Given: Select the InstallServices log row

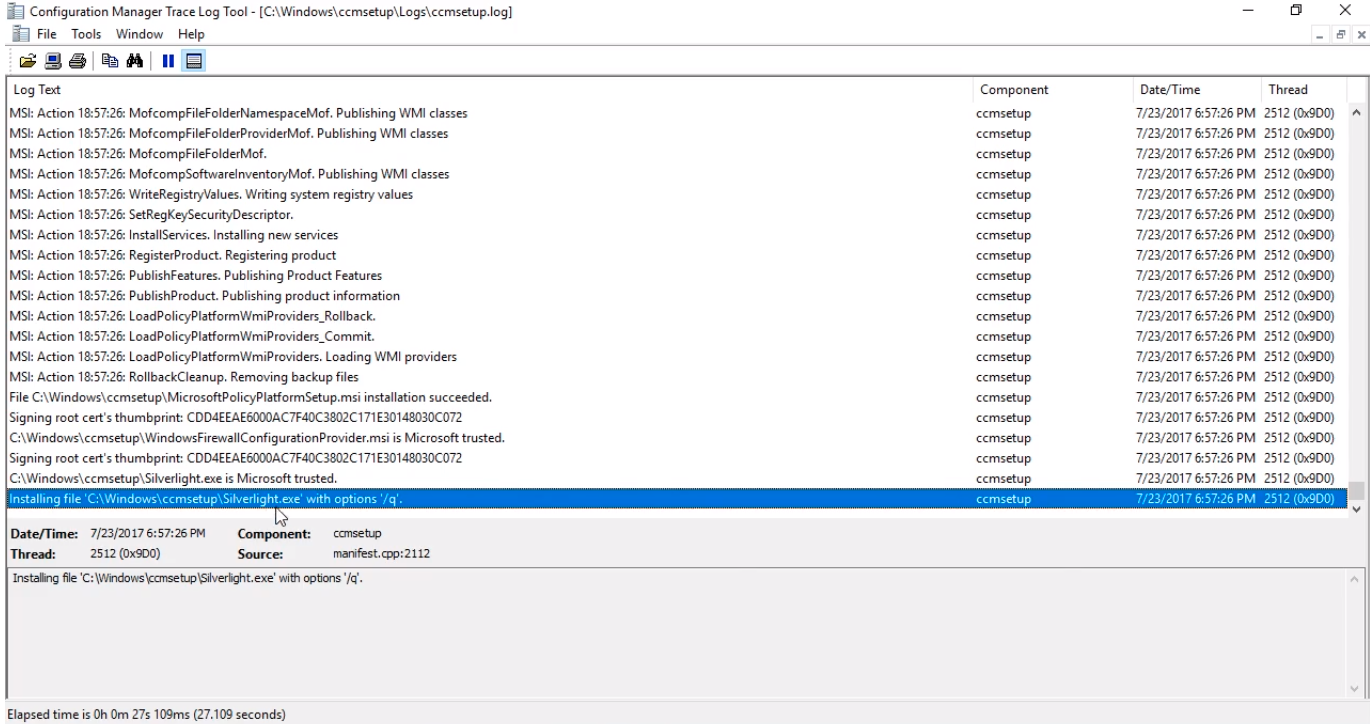Looking at the screenshot, I should [x=677, y=235].
